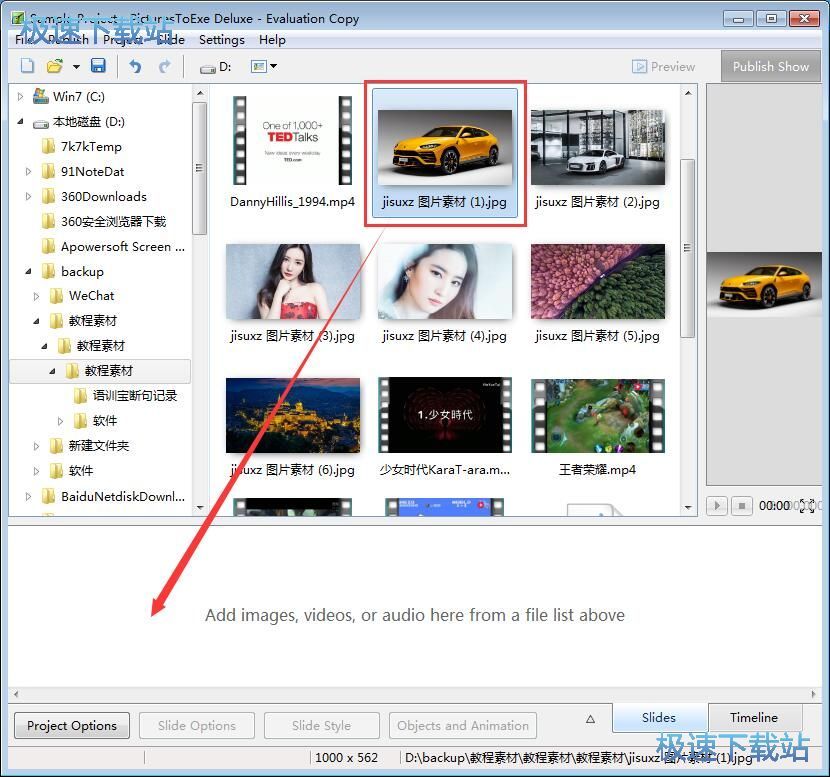Collapse the 本地磁盘 (D:) drive node
Image resolution: width=830 pixels, height=777 pixels.
(x=21, y=122)
